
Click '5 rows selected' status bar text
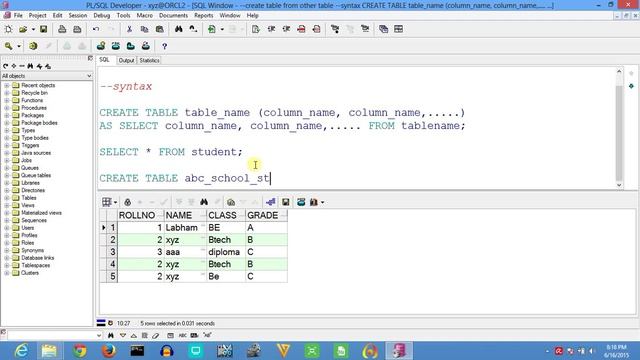178,323
